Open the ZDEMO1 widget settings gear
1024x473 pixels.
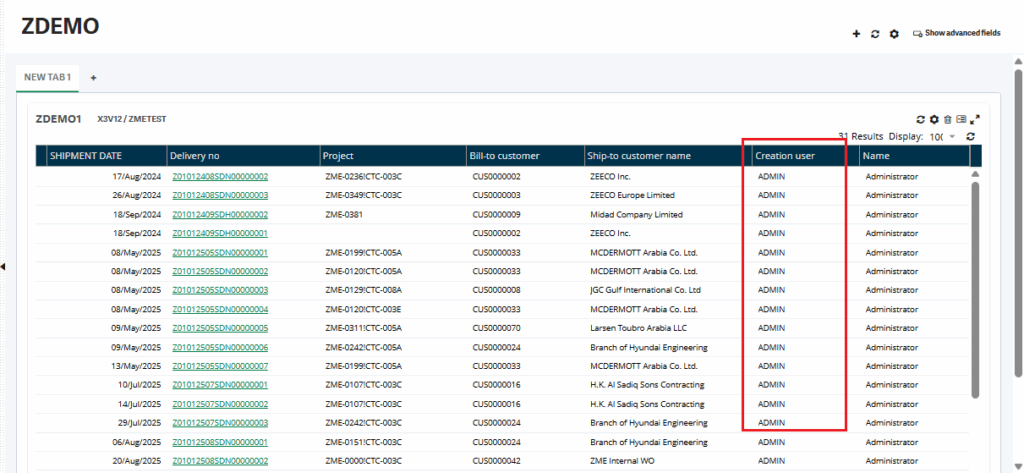point(934,119)
